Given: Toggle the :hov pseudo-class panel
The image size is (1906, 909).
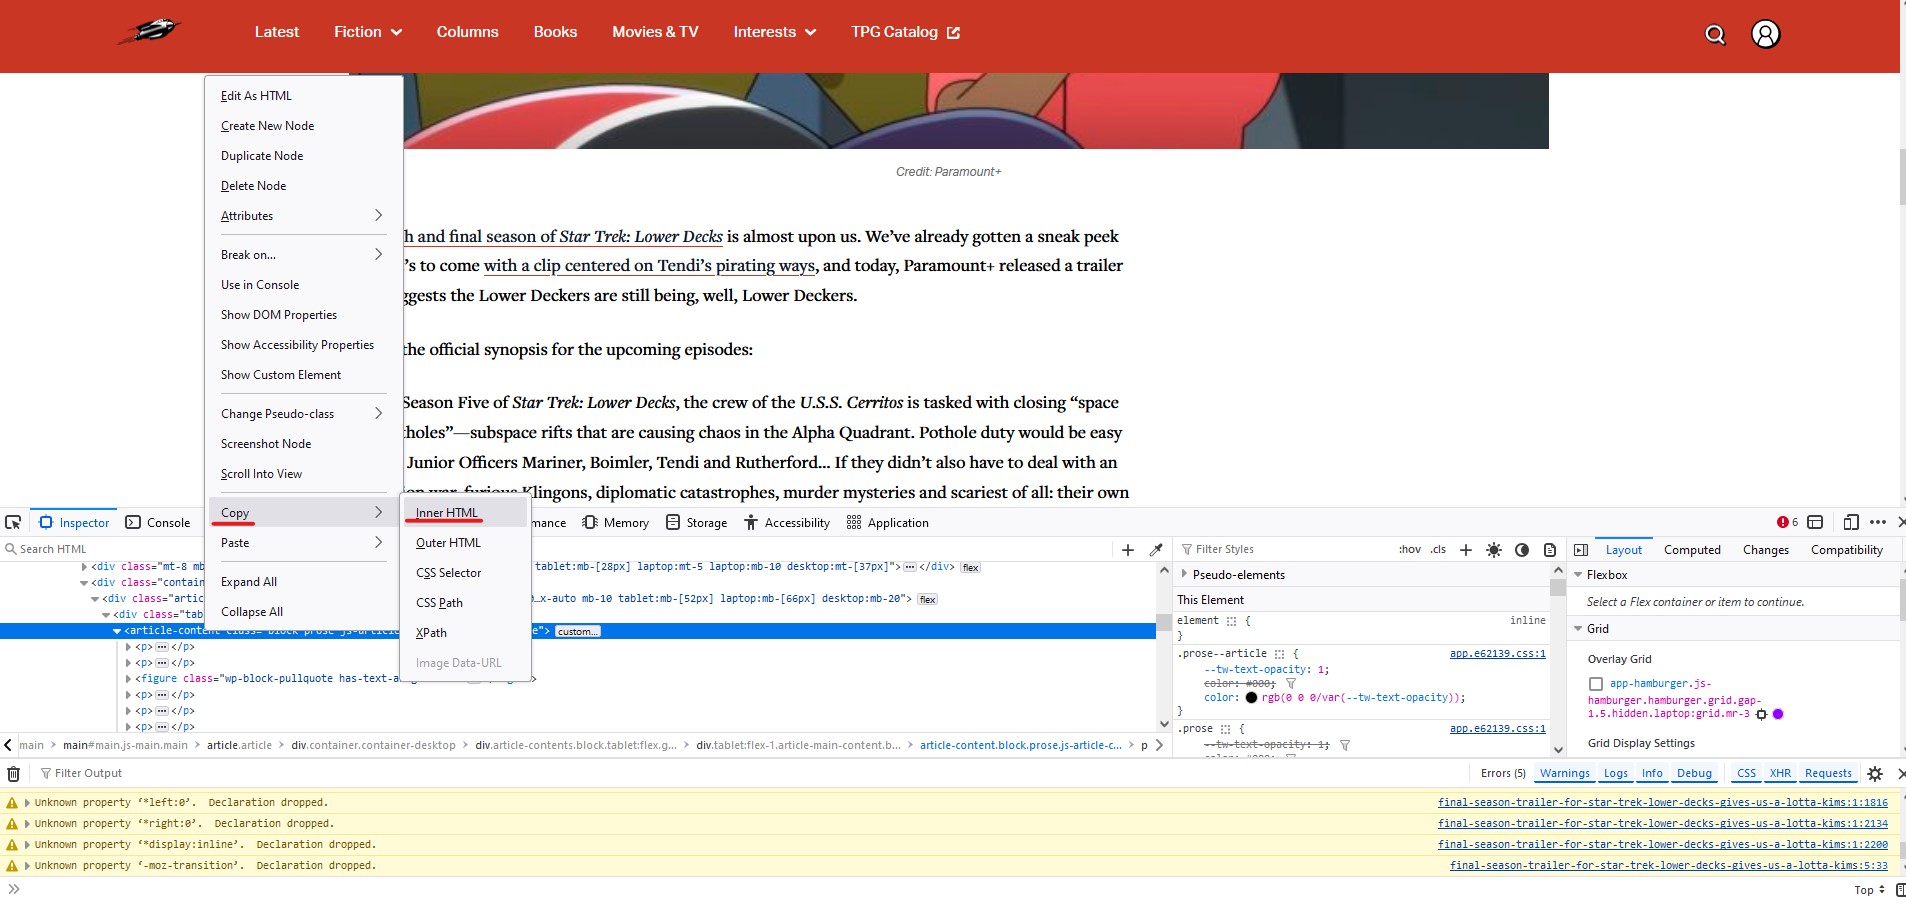Looking at the screenshot, I should coord(1409,550).
